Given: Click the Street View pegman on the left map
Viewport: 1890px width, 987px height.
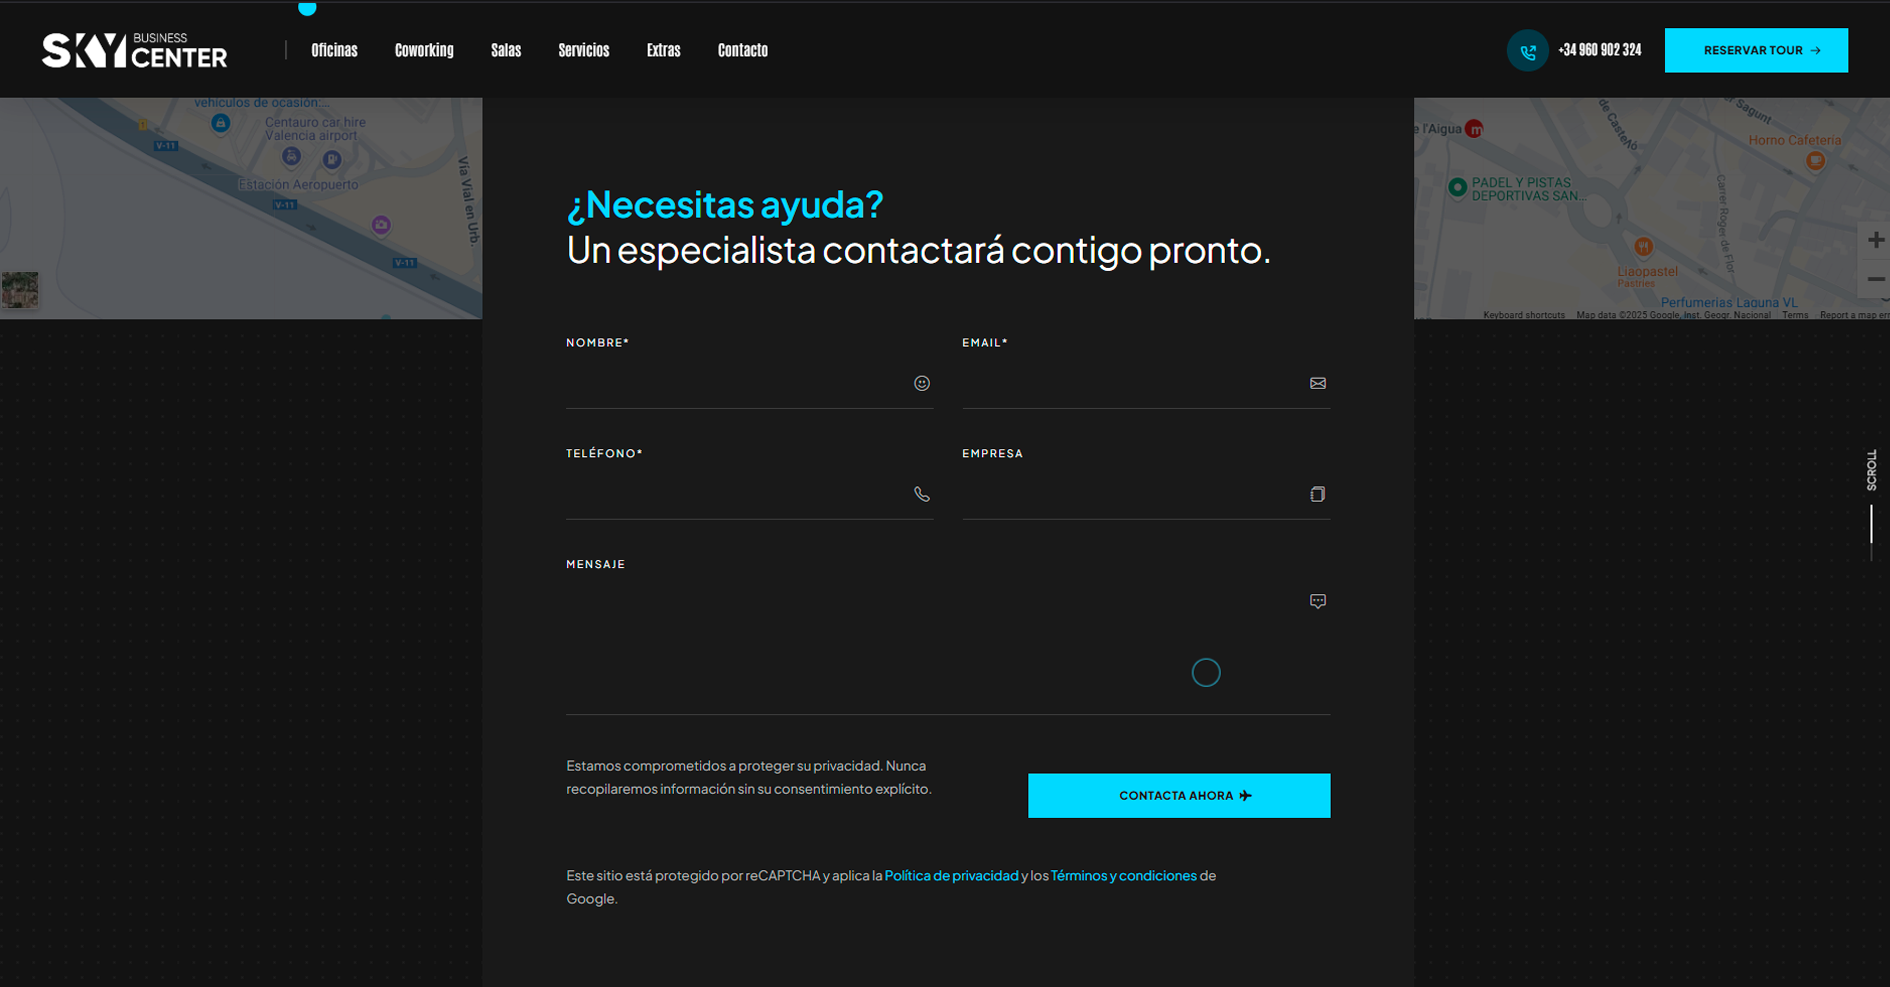Looking at the screenshot, I should (20, 290).
